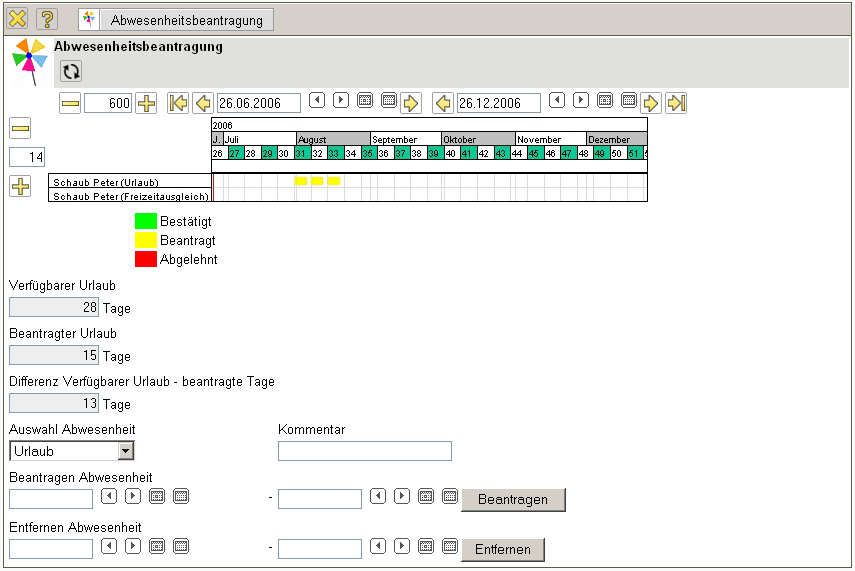The image size is (855, 571).
Task: Open the Auswahl Abwesenheit dropdown
Action: 125,451
